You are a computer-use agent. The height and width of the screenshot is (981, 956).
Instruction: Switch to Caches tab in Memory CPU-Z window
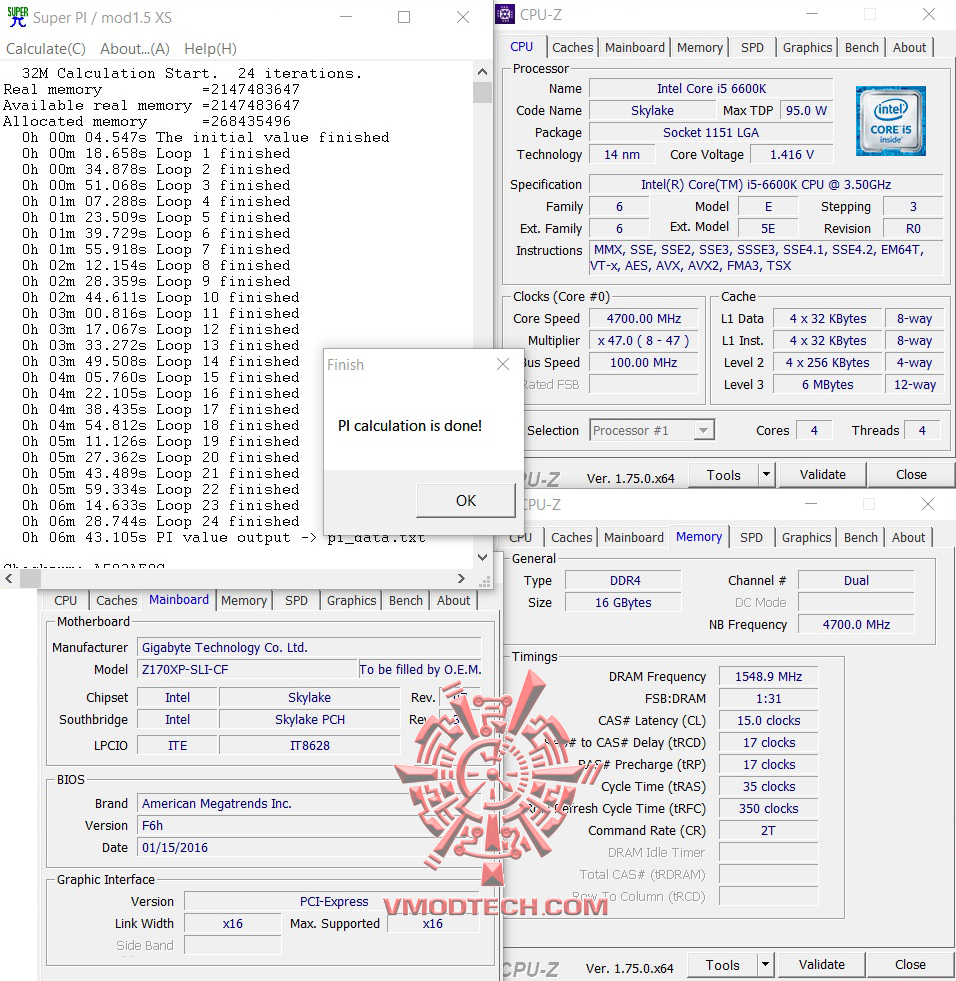coord(571,537)
